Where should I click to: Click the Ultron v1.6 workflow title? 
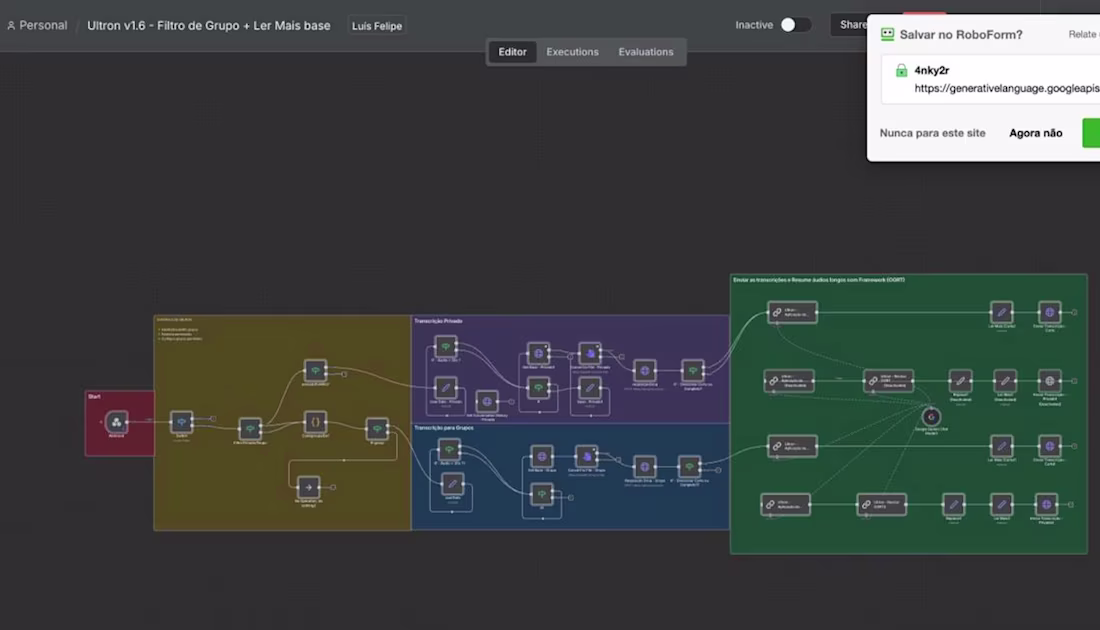pyautogui.click(x=208, y=25)
